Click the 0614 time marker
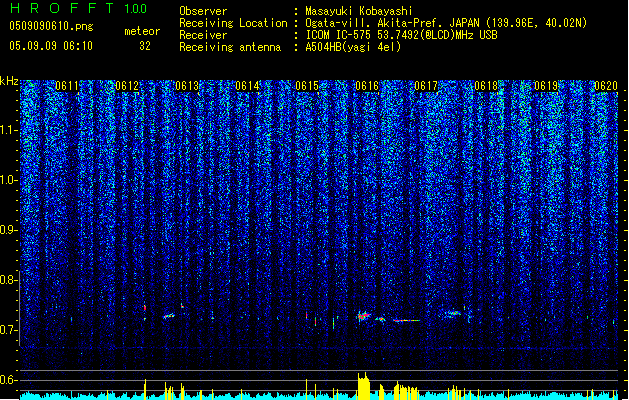The width and height of the screenshot is (629, 400). tap(247, 86)
